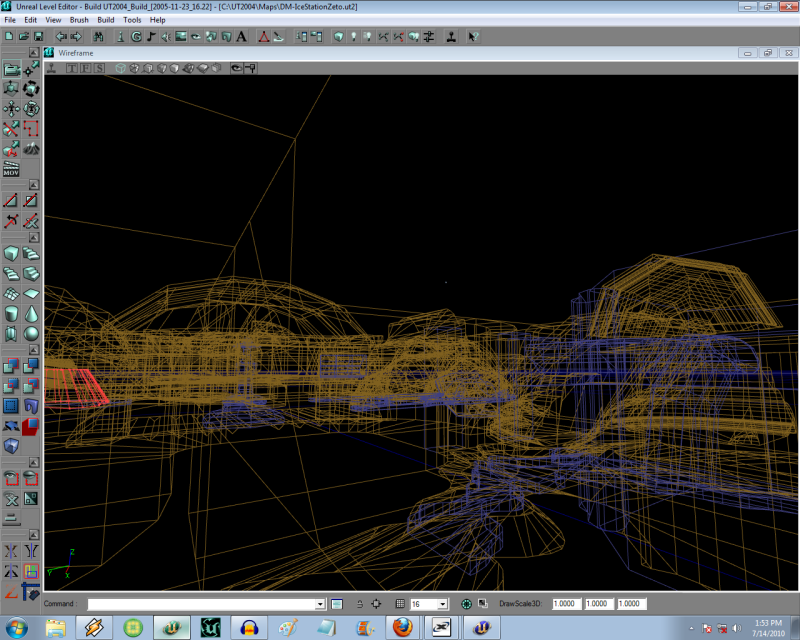
Task: Open the 2D Shape Editor triangle icon
Action: [x=264, y=37]
